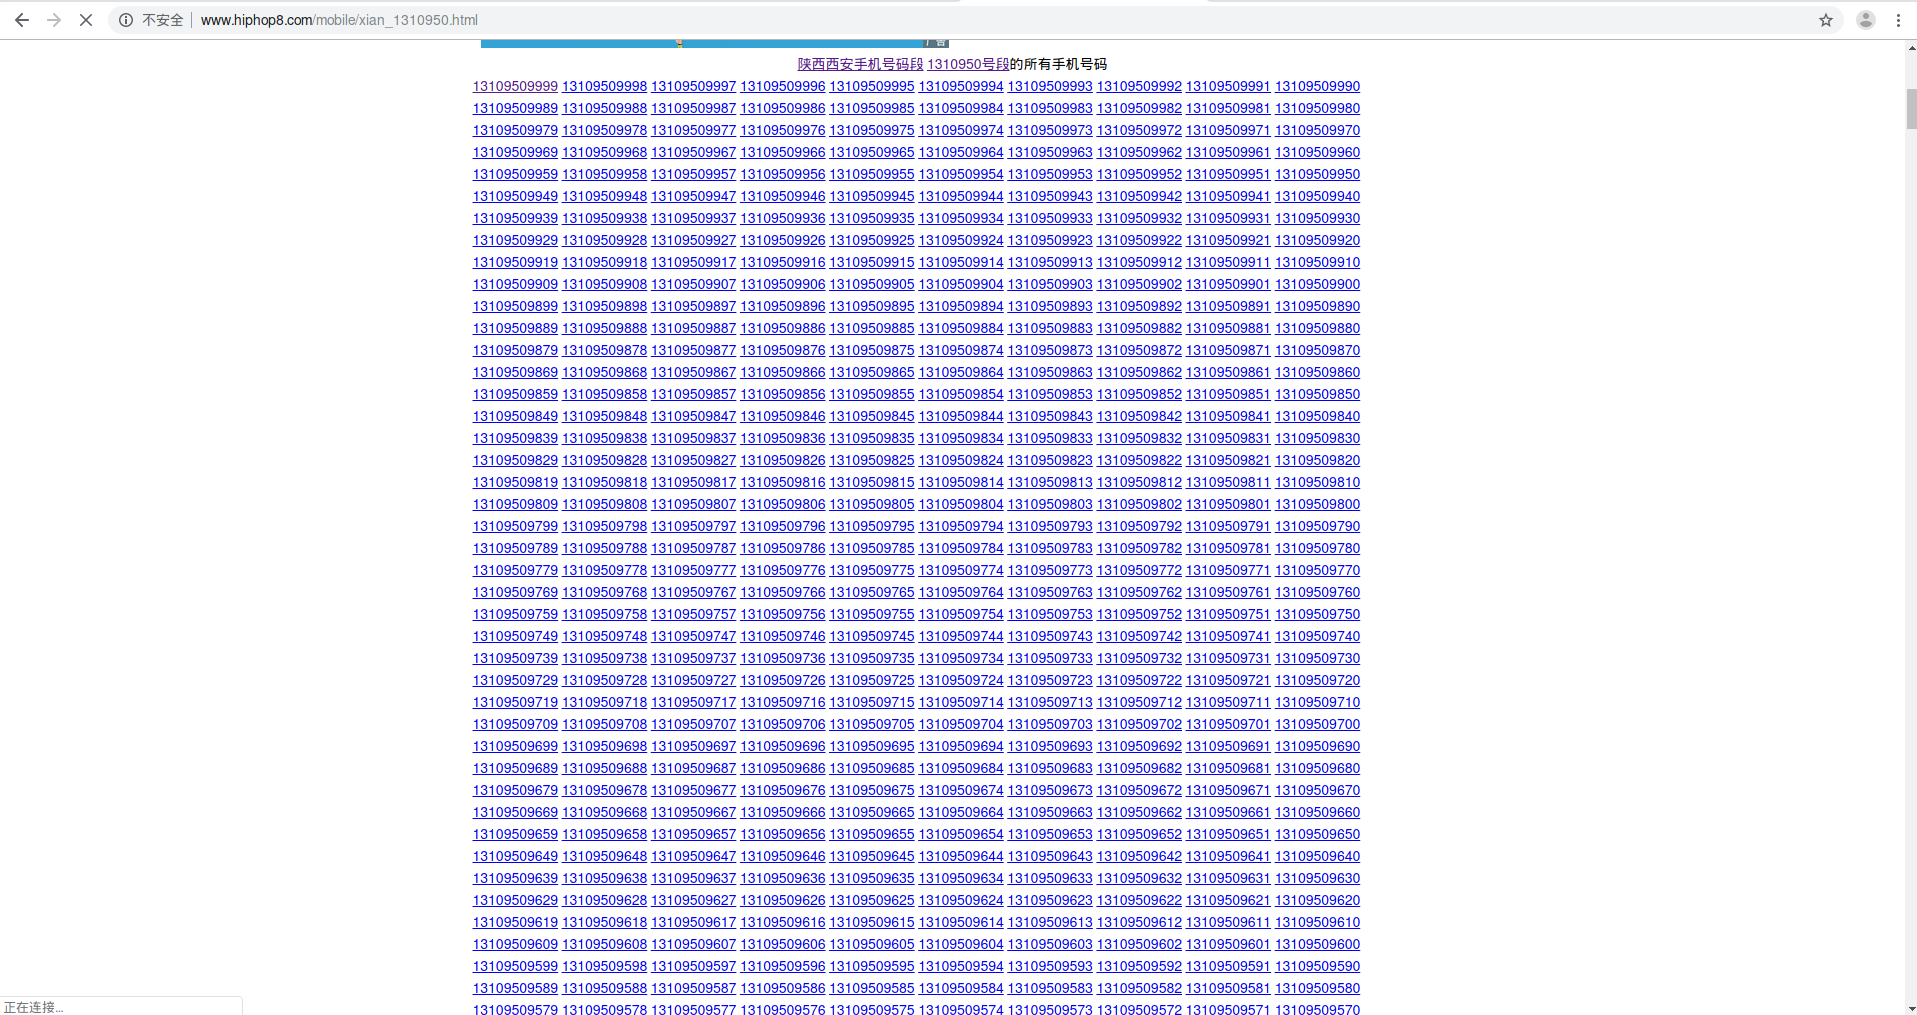
Task: Open number link 13109509666
Action: pos(782,813)
